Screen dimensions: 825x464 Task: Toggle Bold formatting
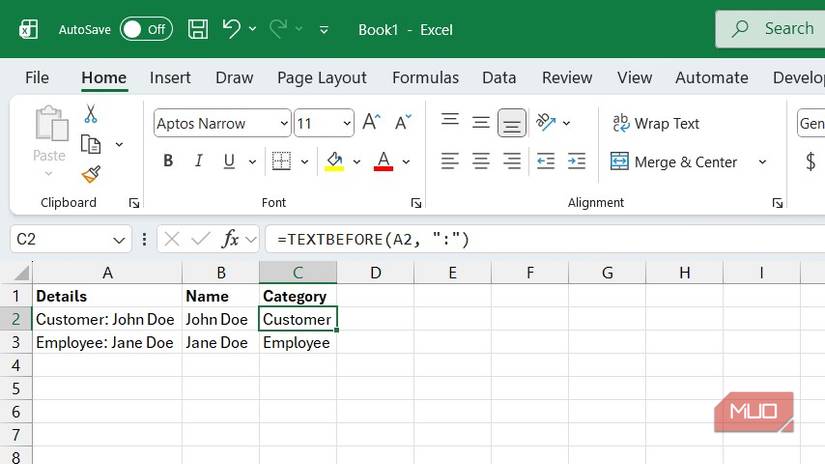[x=168, y=160]
